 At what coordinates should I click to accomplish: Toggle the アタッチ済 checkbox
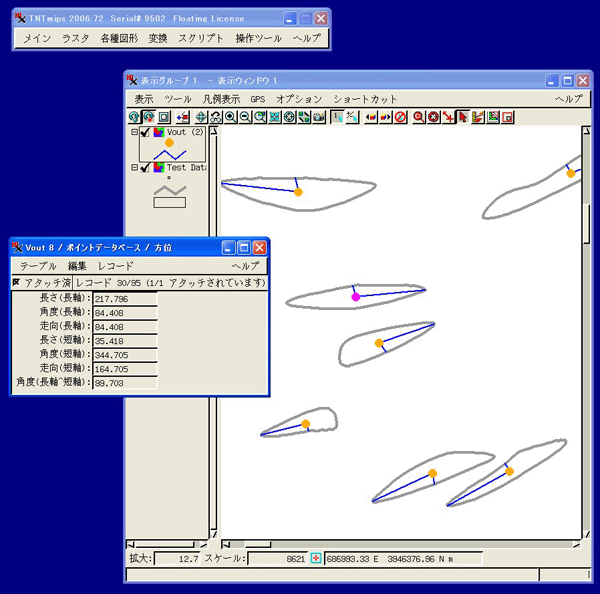point(16,283)
